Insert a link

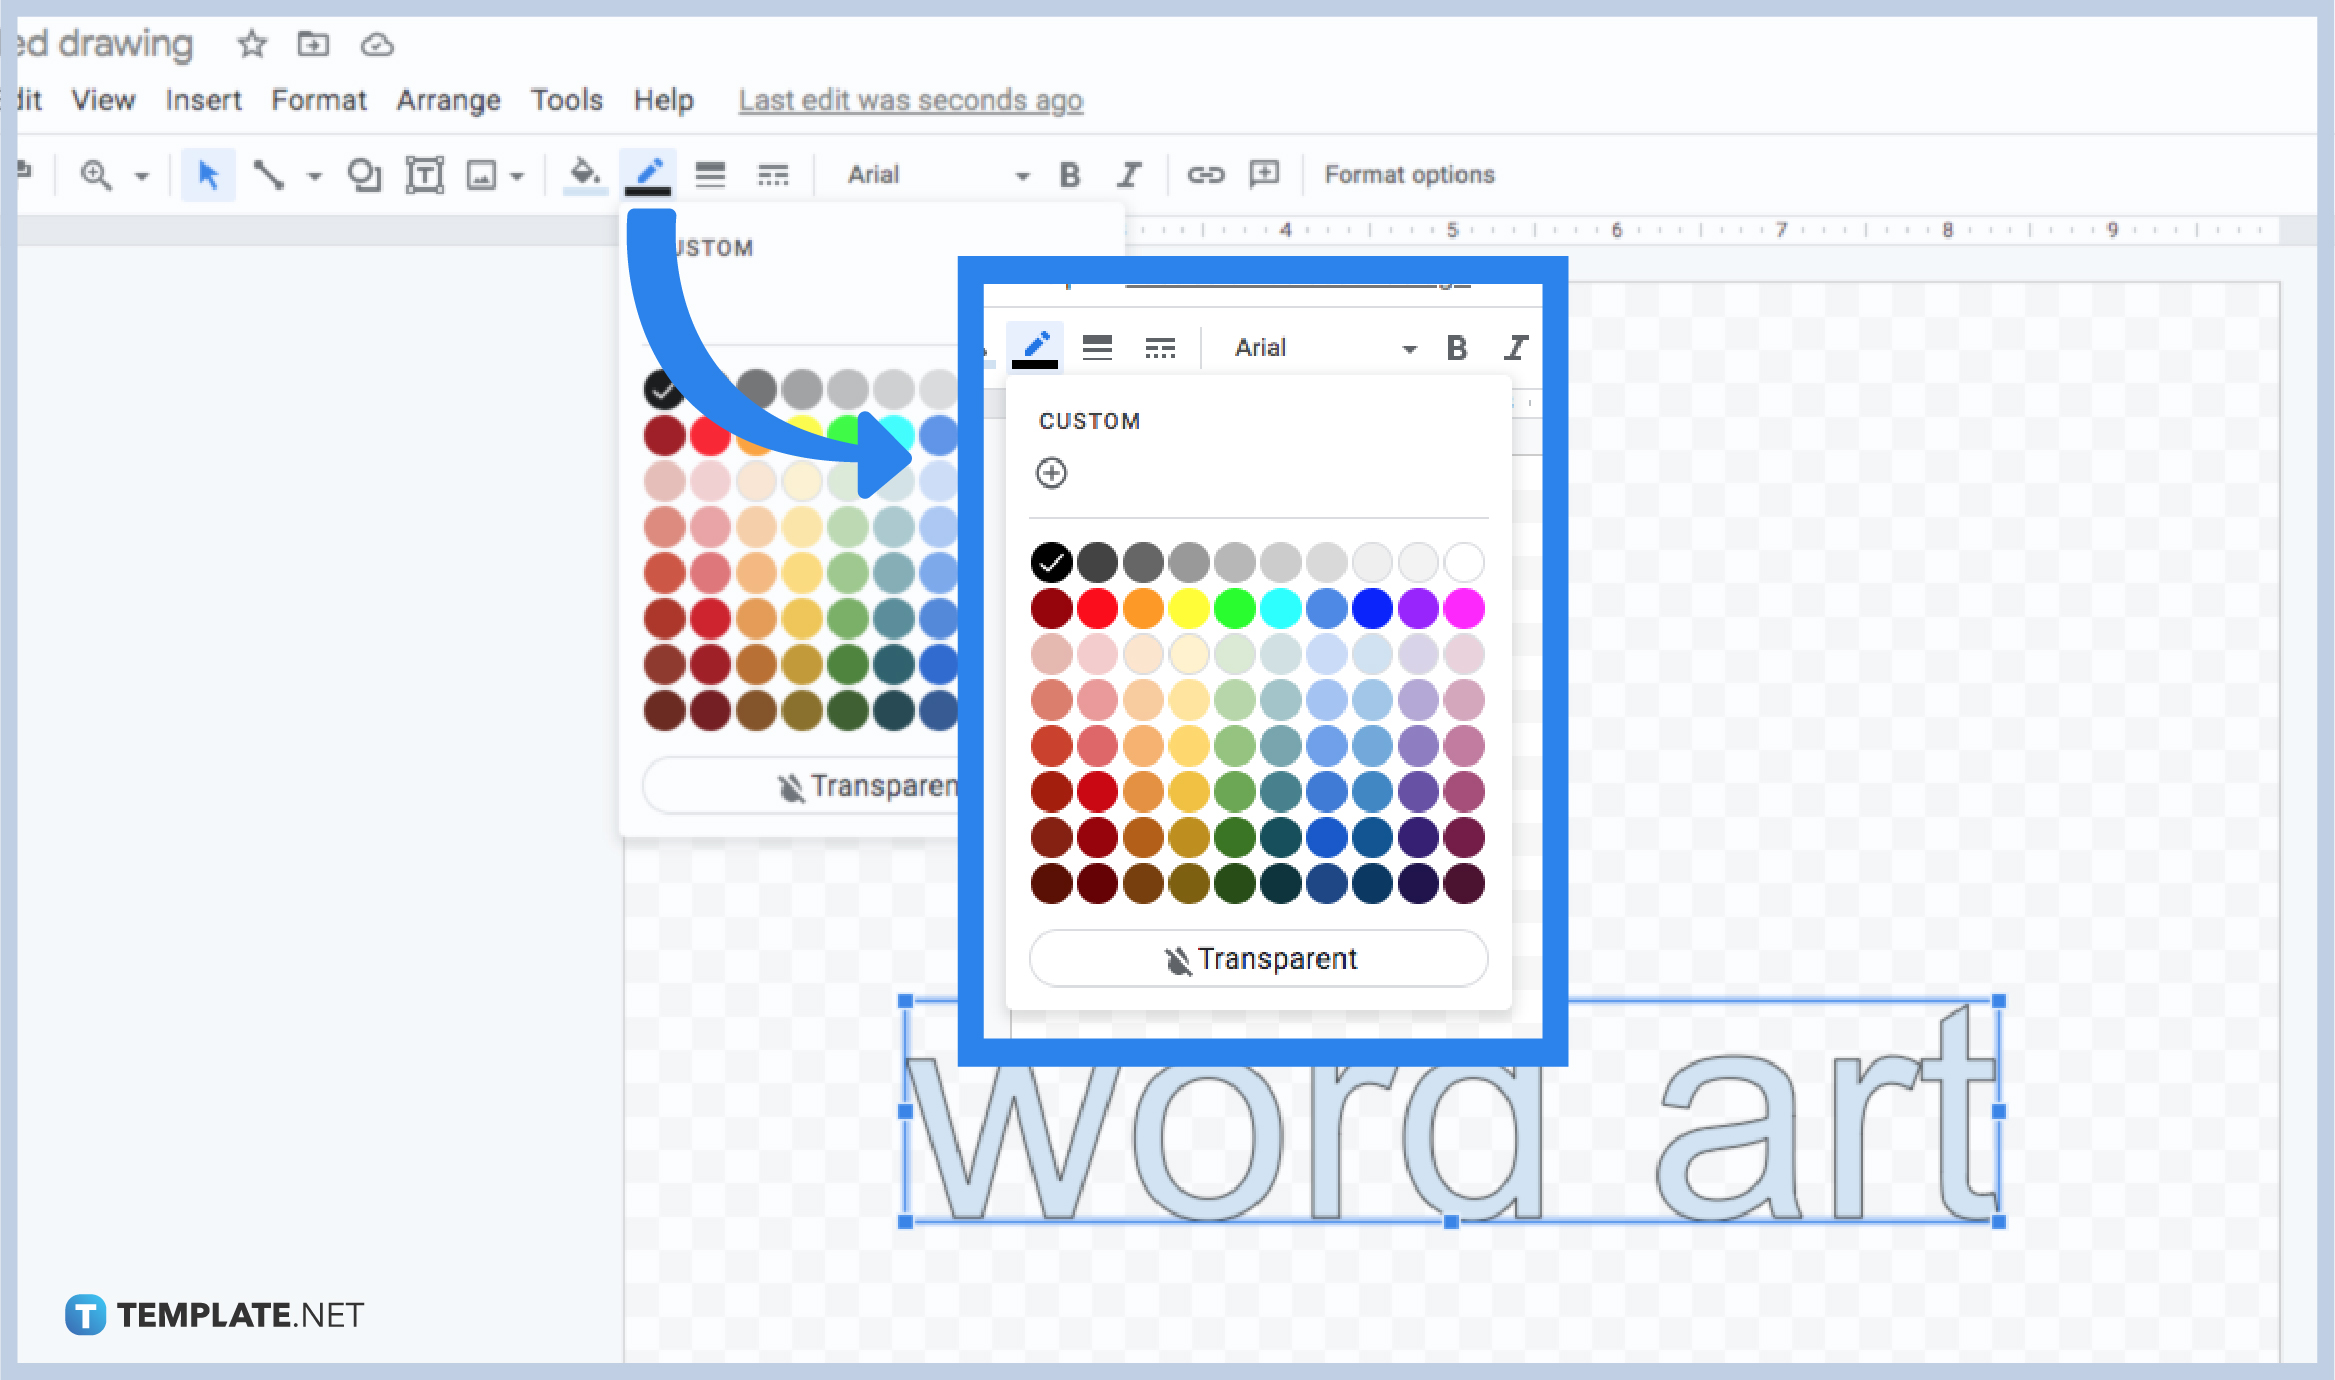tap(1206, 174)
